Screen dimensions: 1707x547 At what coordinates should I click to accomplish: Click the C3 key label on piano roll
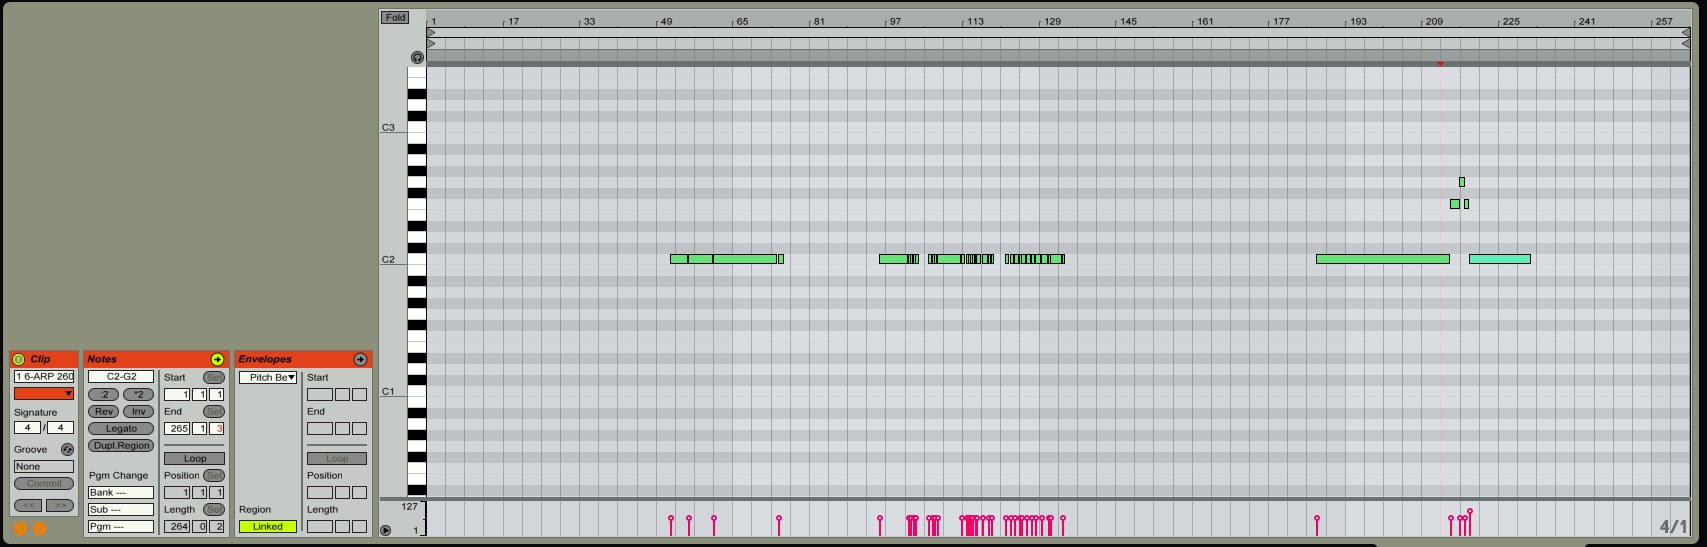coord(388,128)
